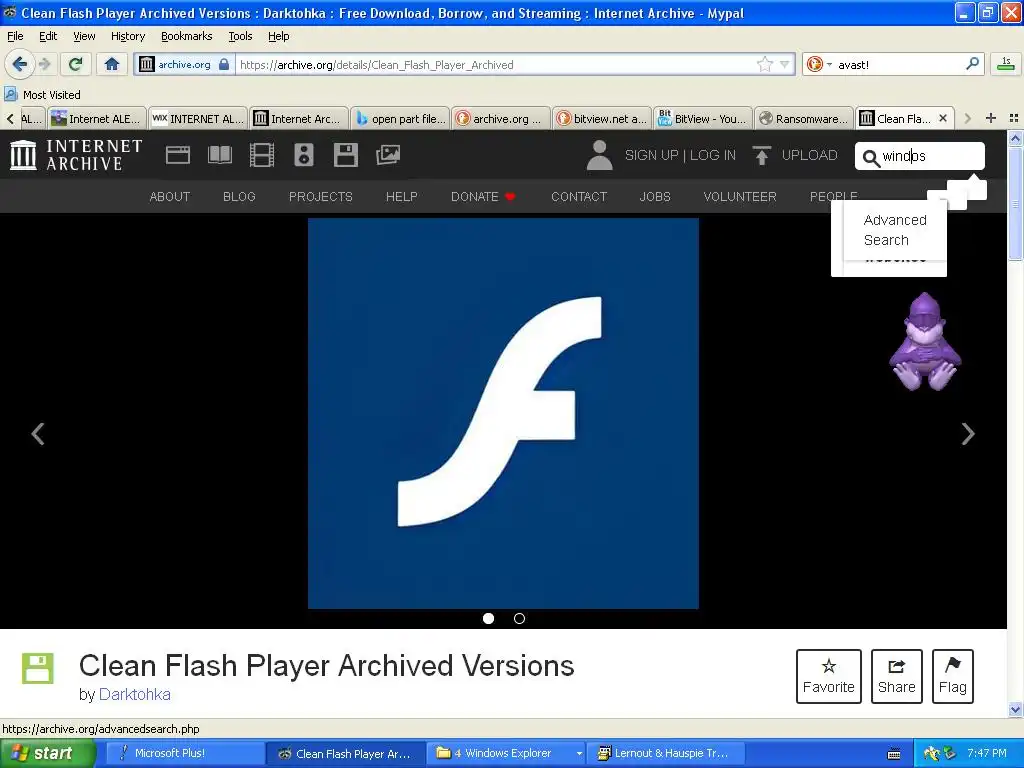Open the Software floppy disk icon
Viewport: 1024px width, 768px height.
[x=345, y=155]
